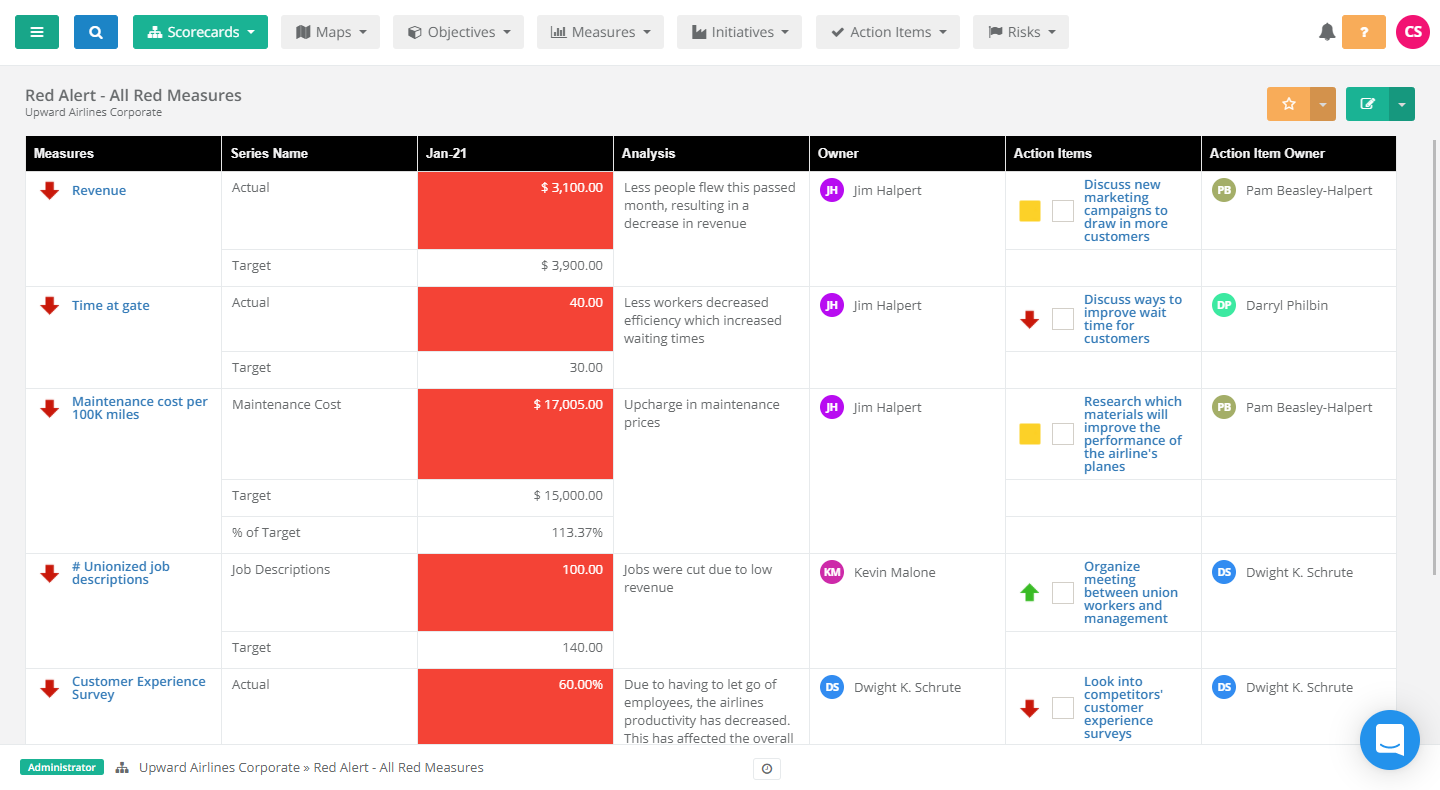Screen dimensions: 1440x790
Task: Check the box beside 'Organize meeting between union workers'
Action: click(1062, 592)
